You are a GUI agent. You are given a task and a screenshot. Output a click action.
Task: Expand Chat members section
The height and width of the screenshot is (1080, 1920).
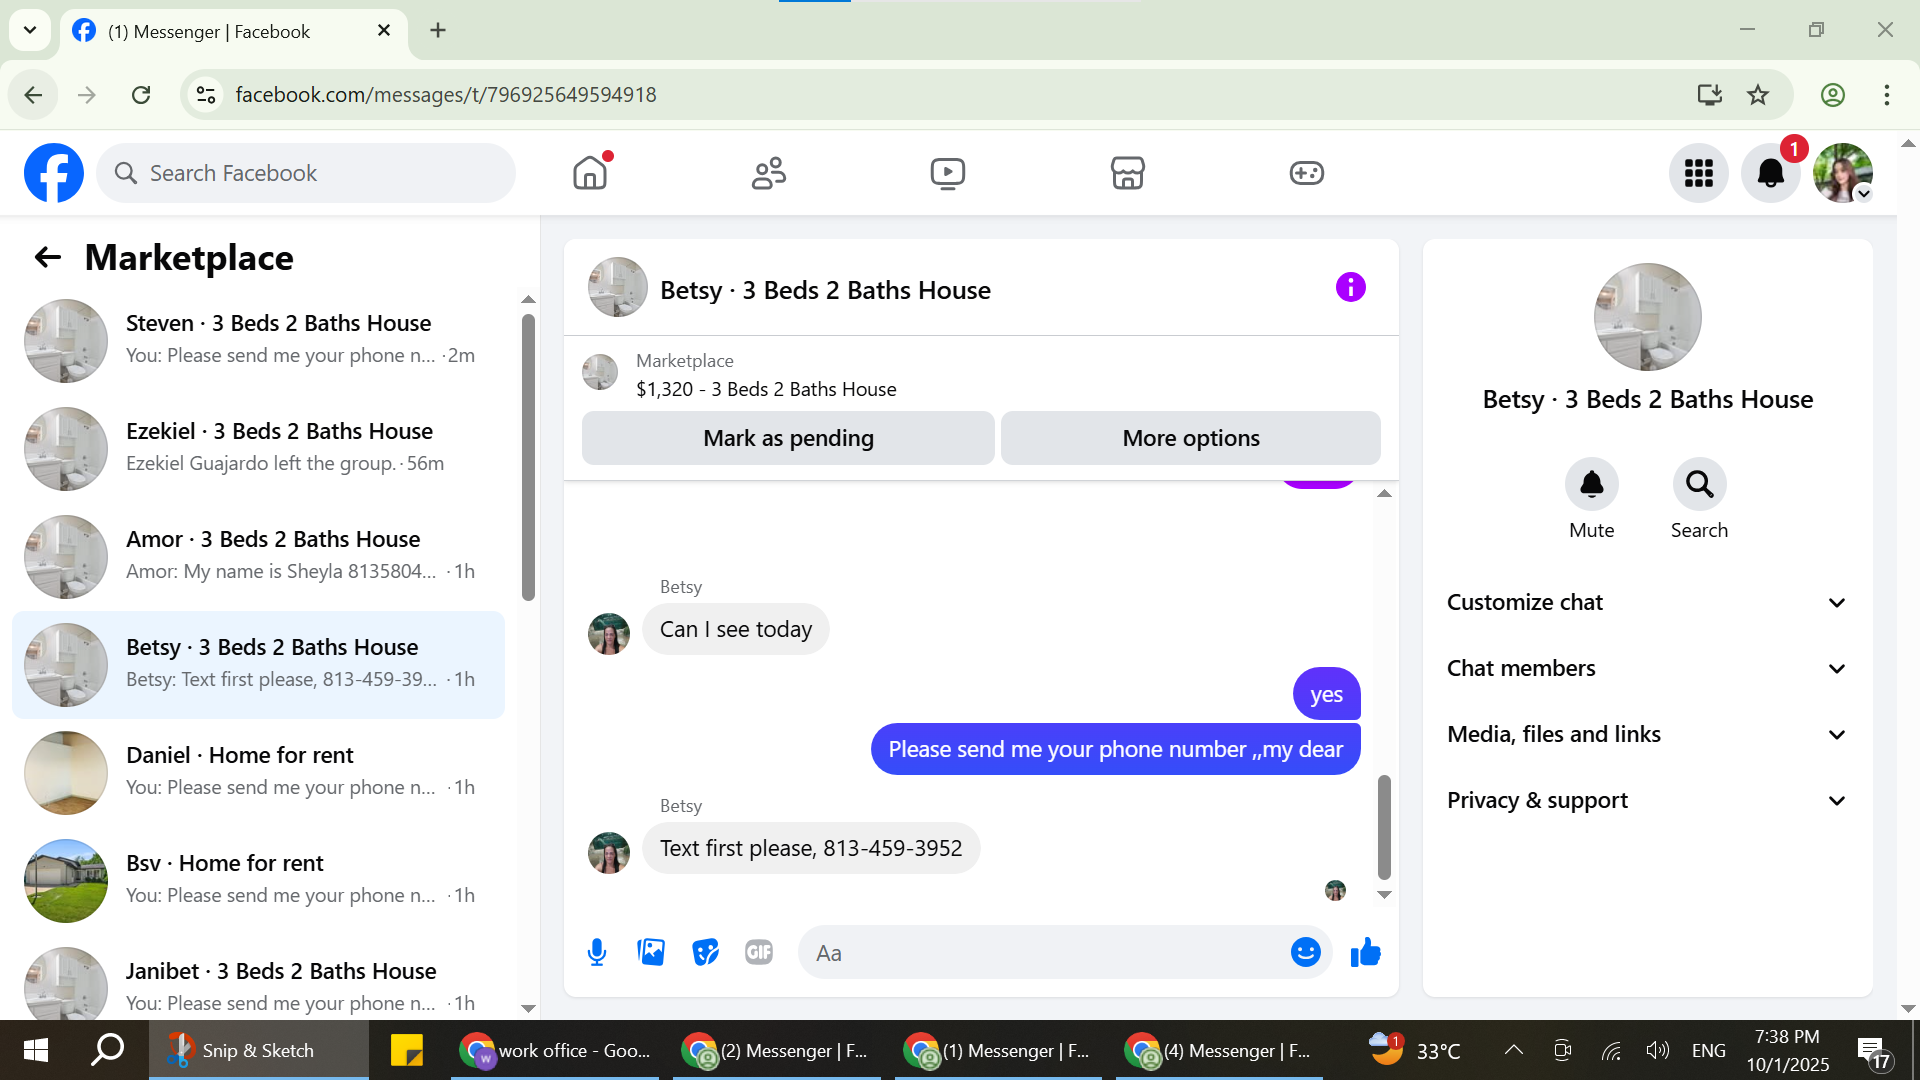1647,669
